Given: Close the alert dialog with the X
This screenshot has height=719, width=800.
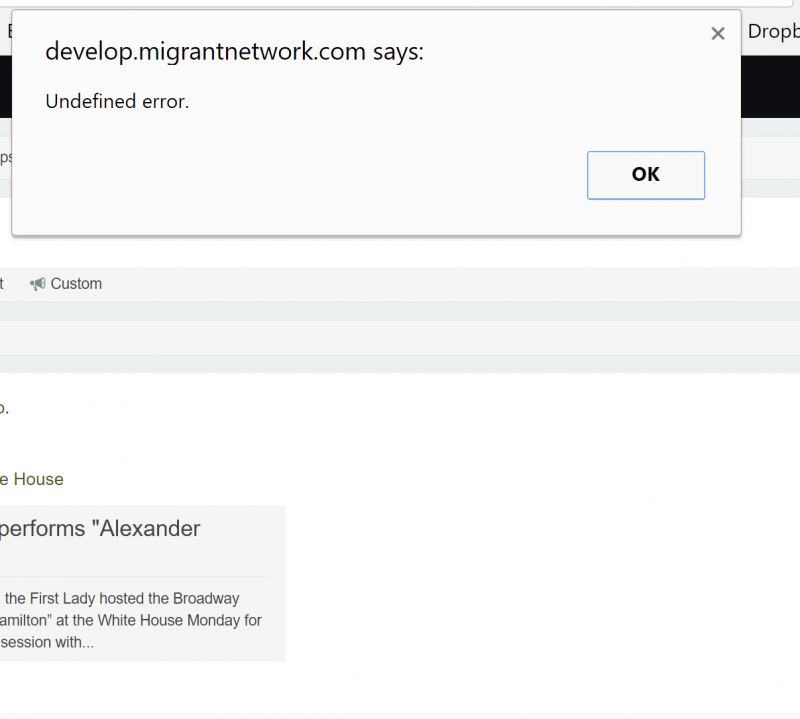Looking at the screenshot, I should point(718,34).
